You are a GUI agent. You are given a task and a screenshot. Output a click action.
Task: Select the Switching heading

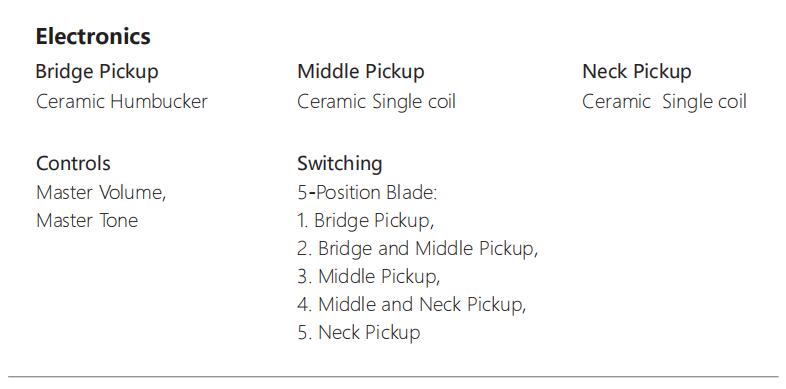(x=340, y=164)
